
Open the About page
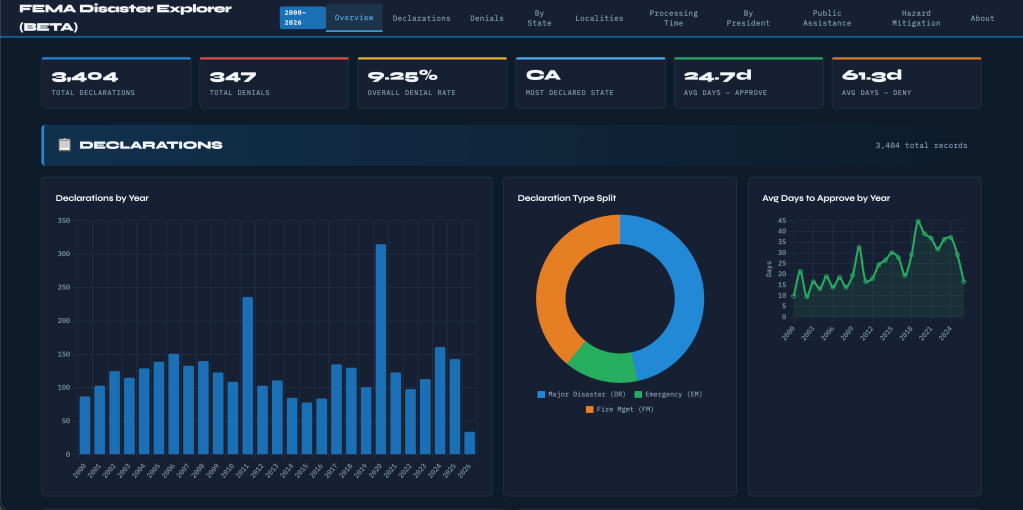(x=982, y=18)
